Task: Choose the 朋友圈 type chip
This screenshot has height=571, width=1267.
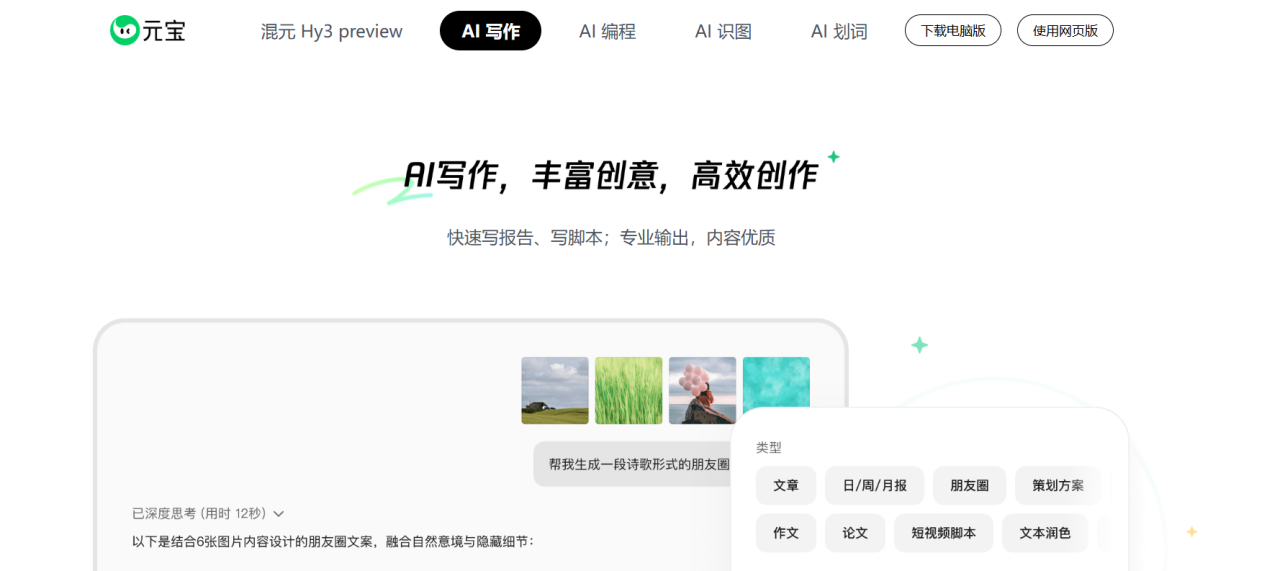Action: [970, 485]
